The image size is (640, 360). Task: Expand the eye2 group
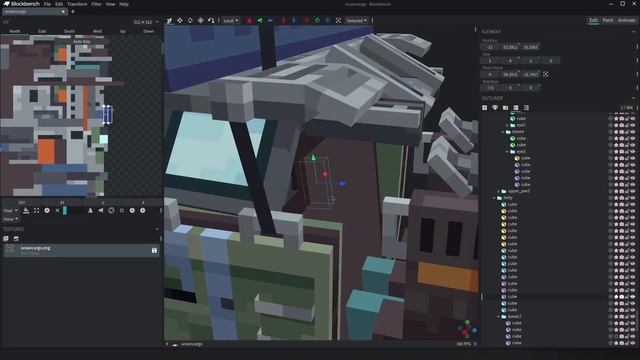[x=507, y=125]
